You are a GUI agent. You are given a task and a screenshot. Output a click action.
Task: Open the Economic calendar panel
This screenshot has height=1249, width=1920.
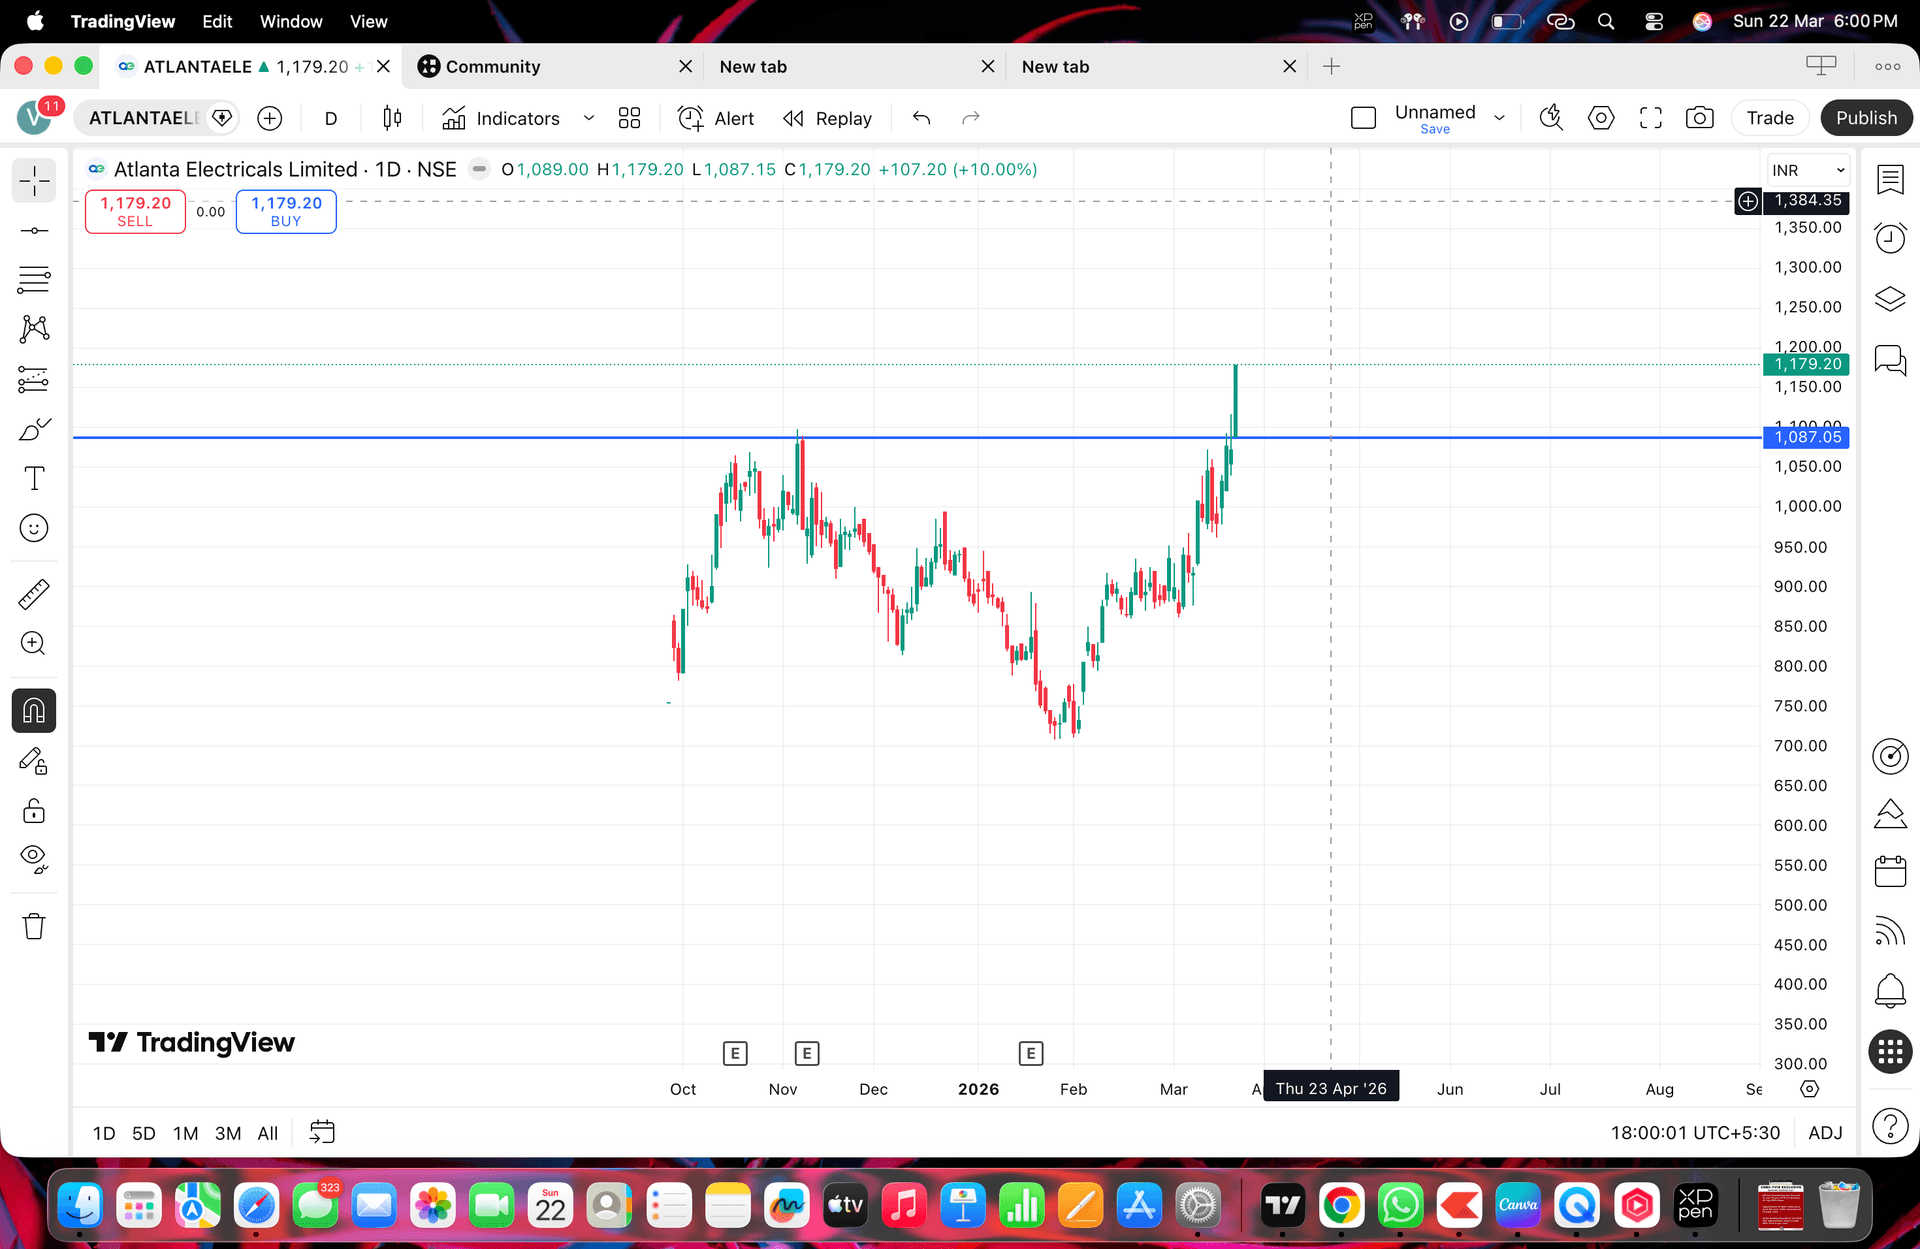[x=1890, y=871]
